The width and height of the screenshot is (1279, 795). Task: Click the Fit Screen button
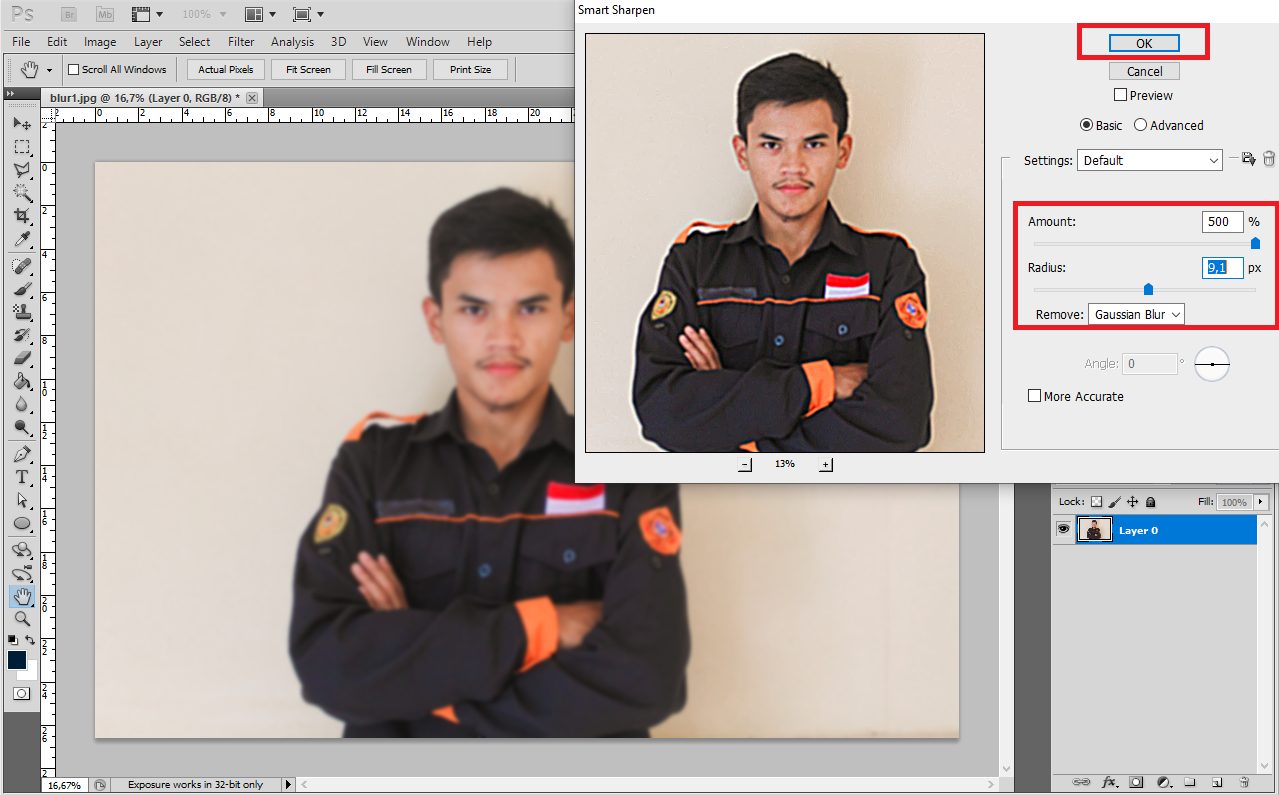(308, 70)
